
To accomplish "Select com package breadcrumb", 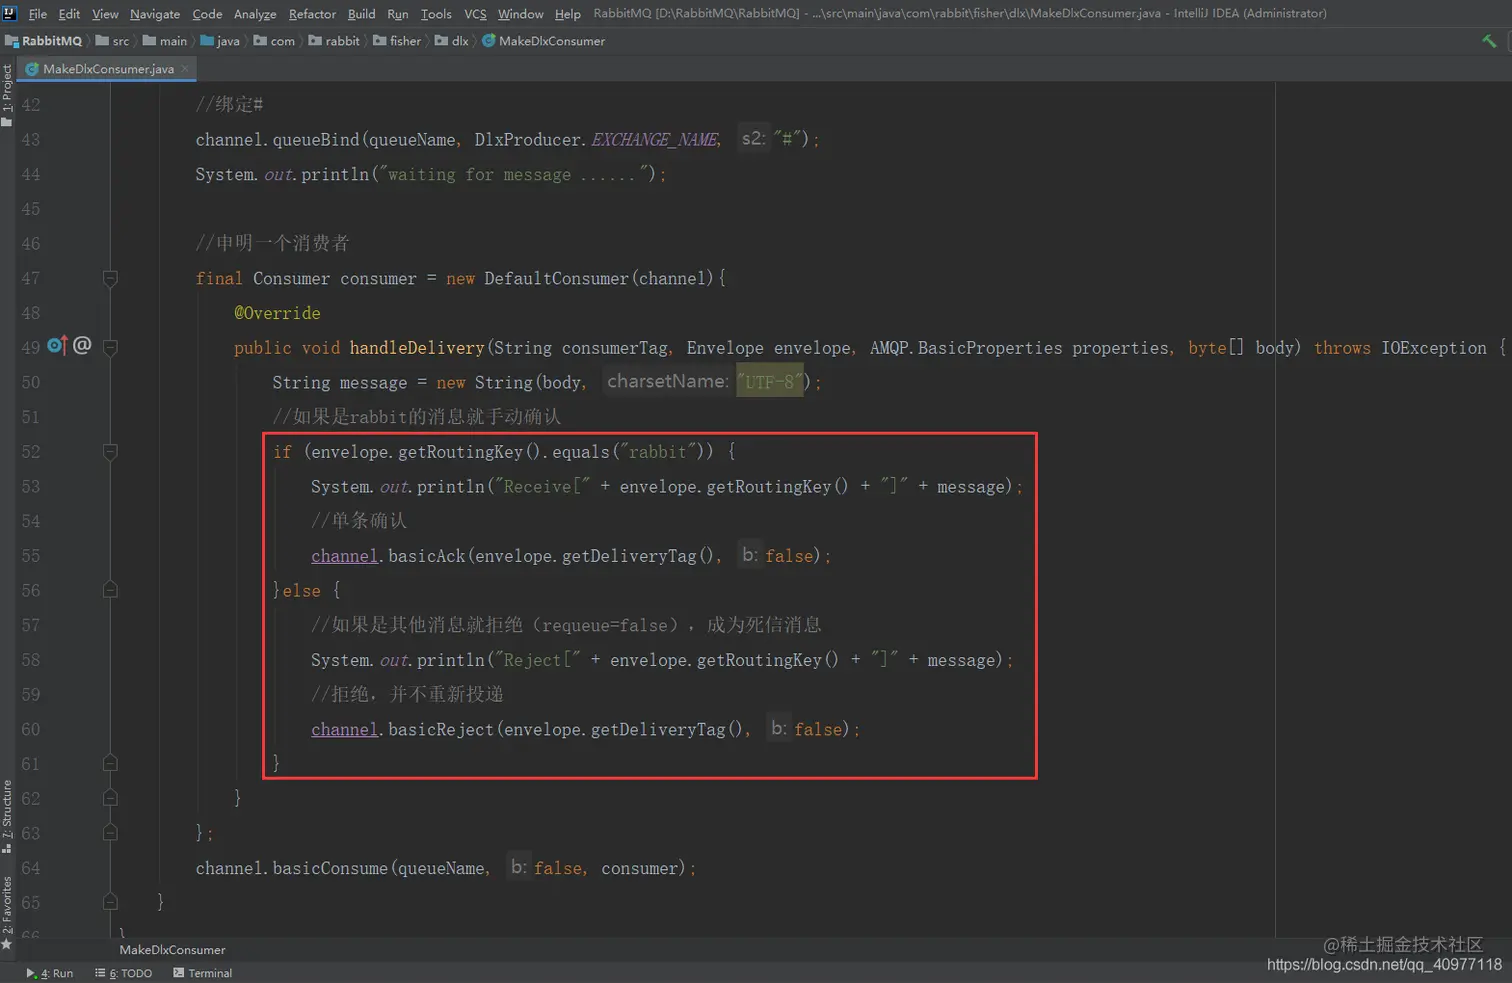I will pyautogui.click(x=274, y=41).
